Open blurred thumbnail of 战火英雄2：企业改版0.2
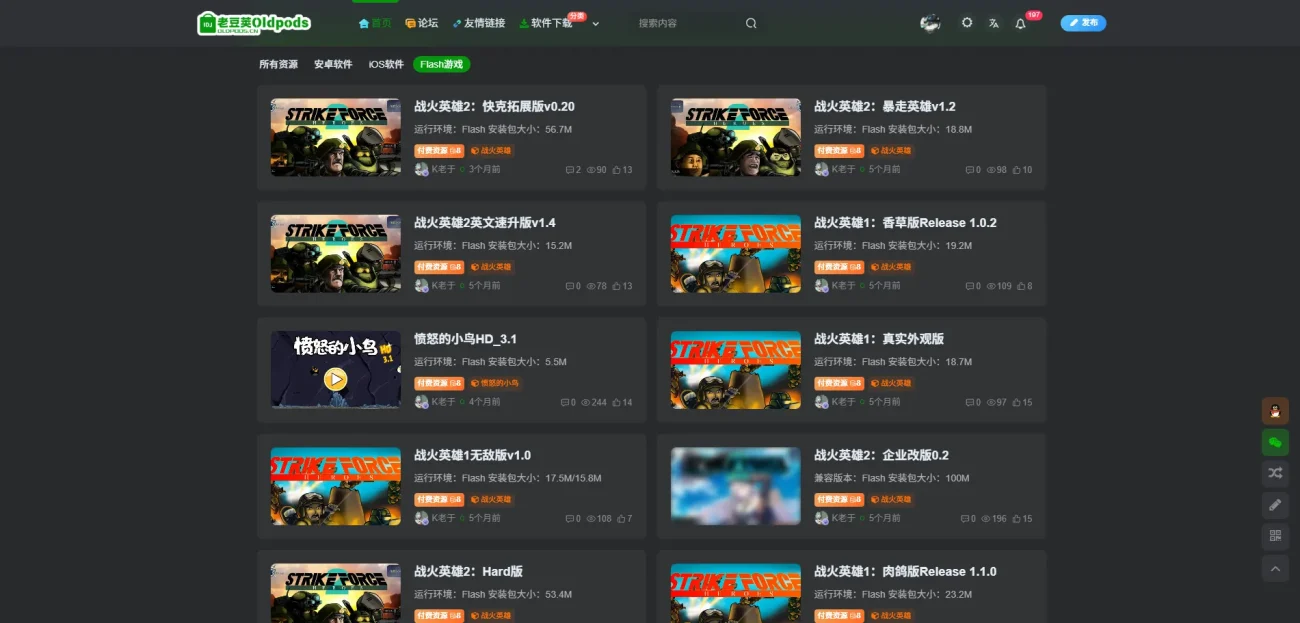 736,486
